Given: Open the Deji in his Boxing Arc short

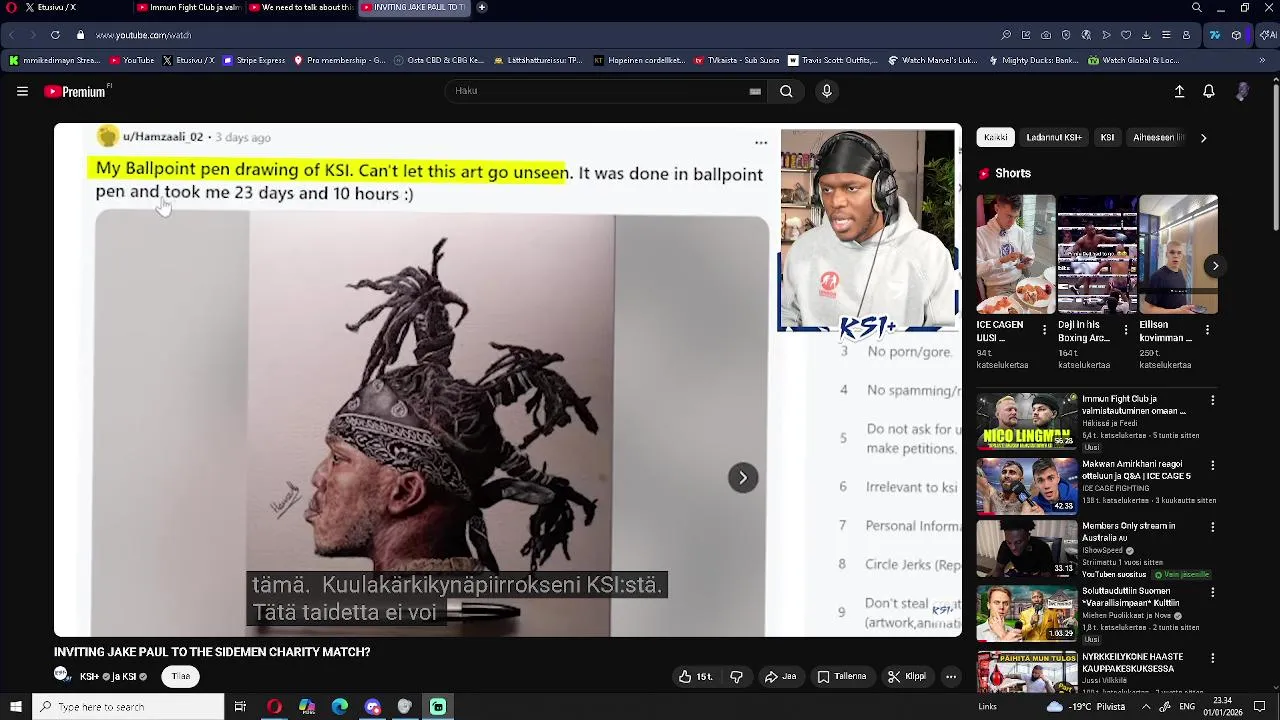Looking at the screenshot, I should [1097, 254].
